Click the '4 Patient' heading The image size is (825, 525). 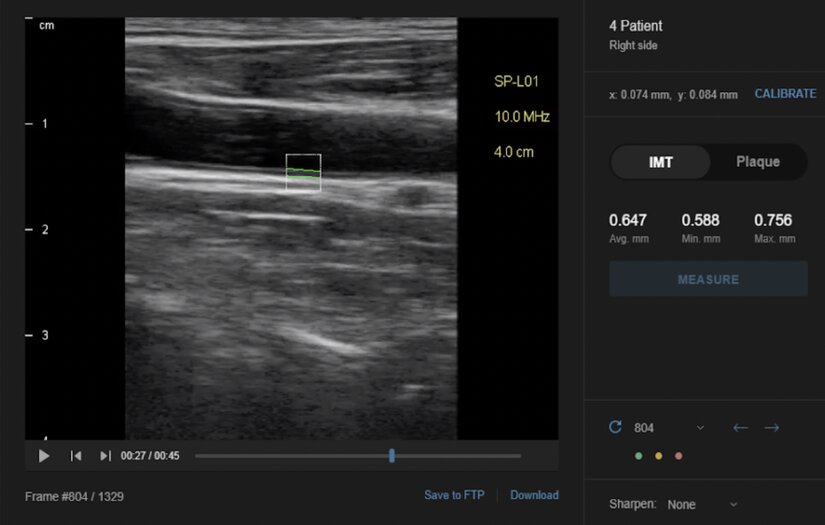pyautogui.click(x=636, y=26)
